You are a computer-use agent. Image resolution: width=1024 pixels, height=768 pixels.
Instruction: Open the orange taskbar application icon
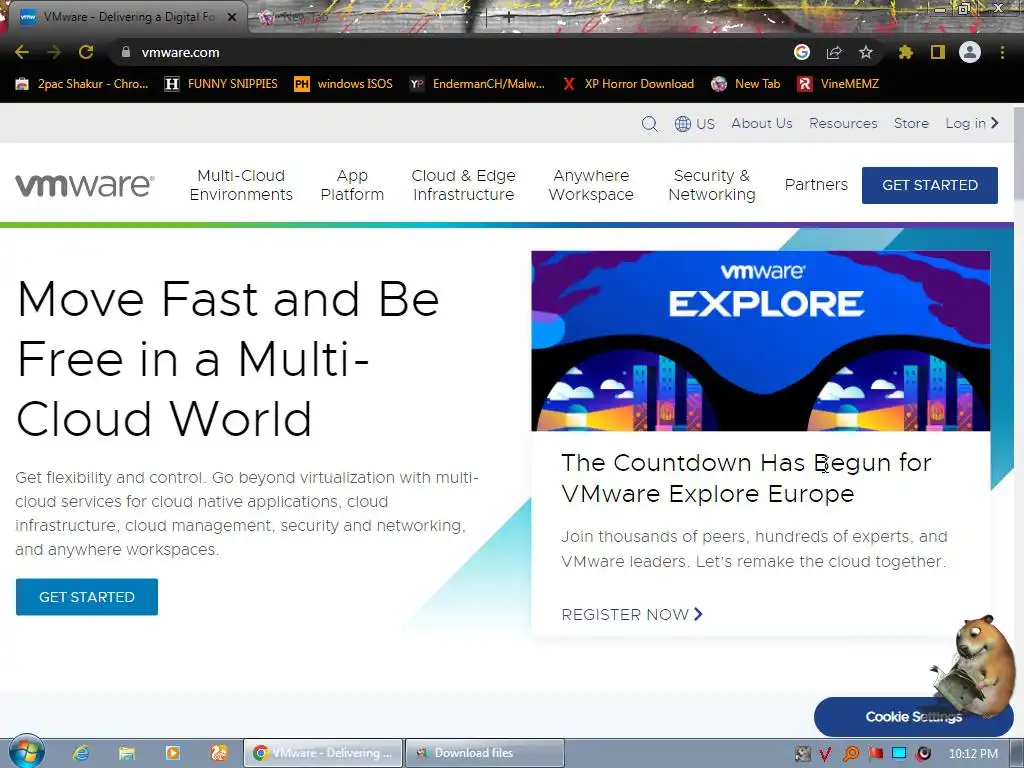tap(219, 753)
